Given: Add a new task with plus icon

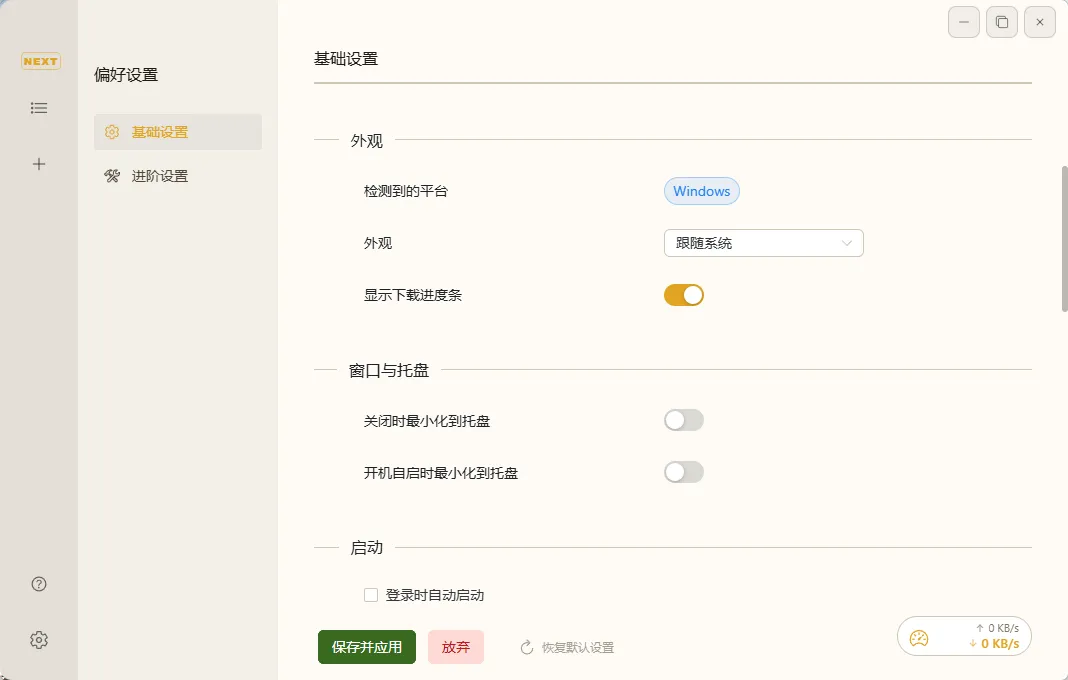Looking at the screenshot, I should [39, 164].
